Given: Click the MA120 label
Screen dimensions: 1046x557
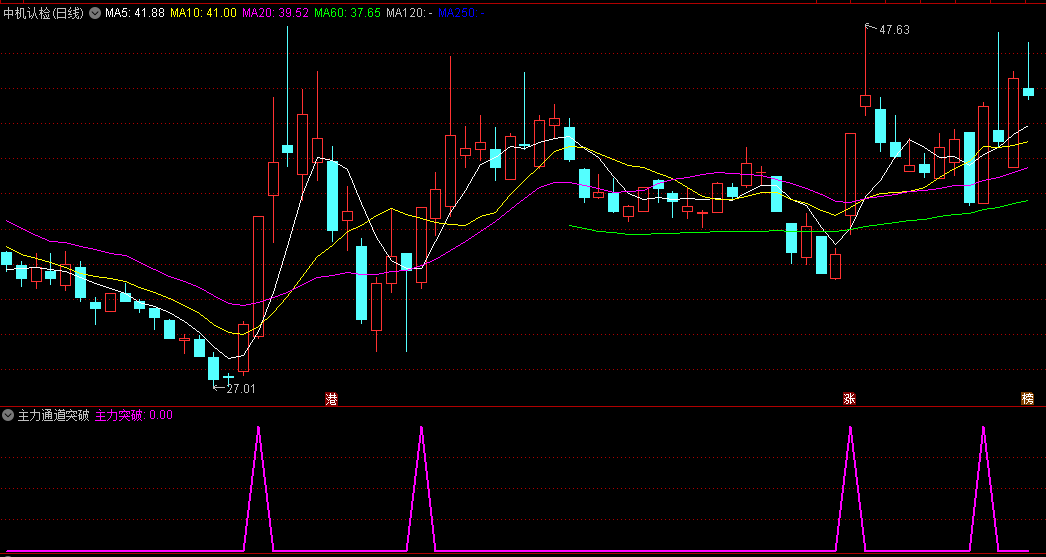Looking at the screenshot, I should (409, 13).
